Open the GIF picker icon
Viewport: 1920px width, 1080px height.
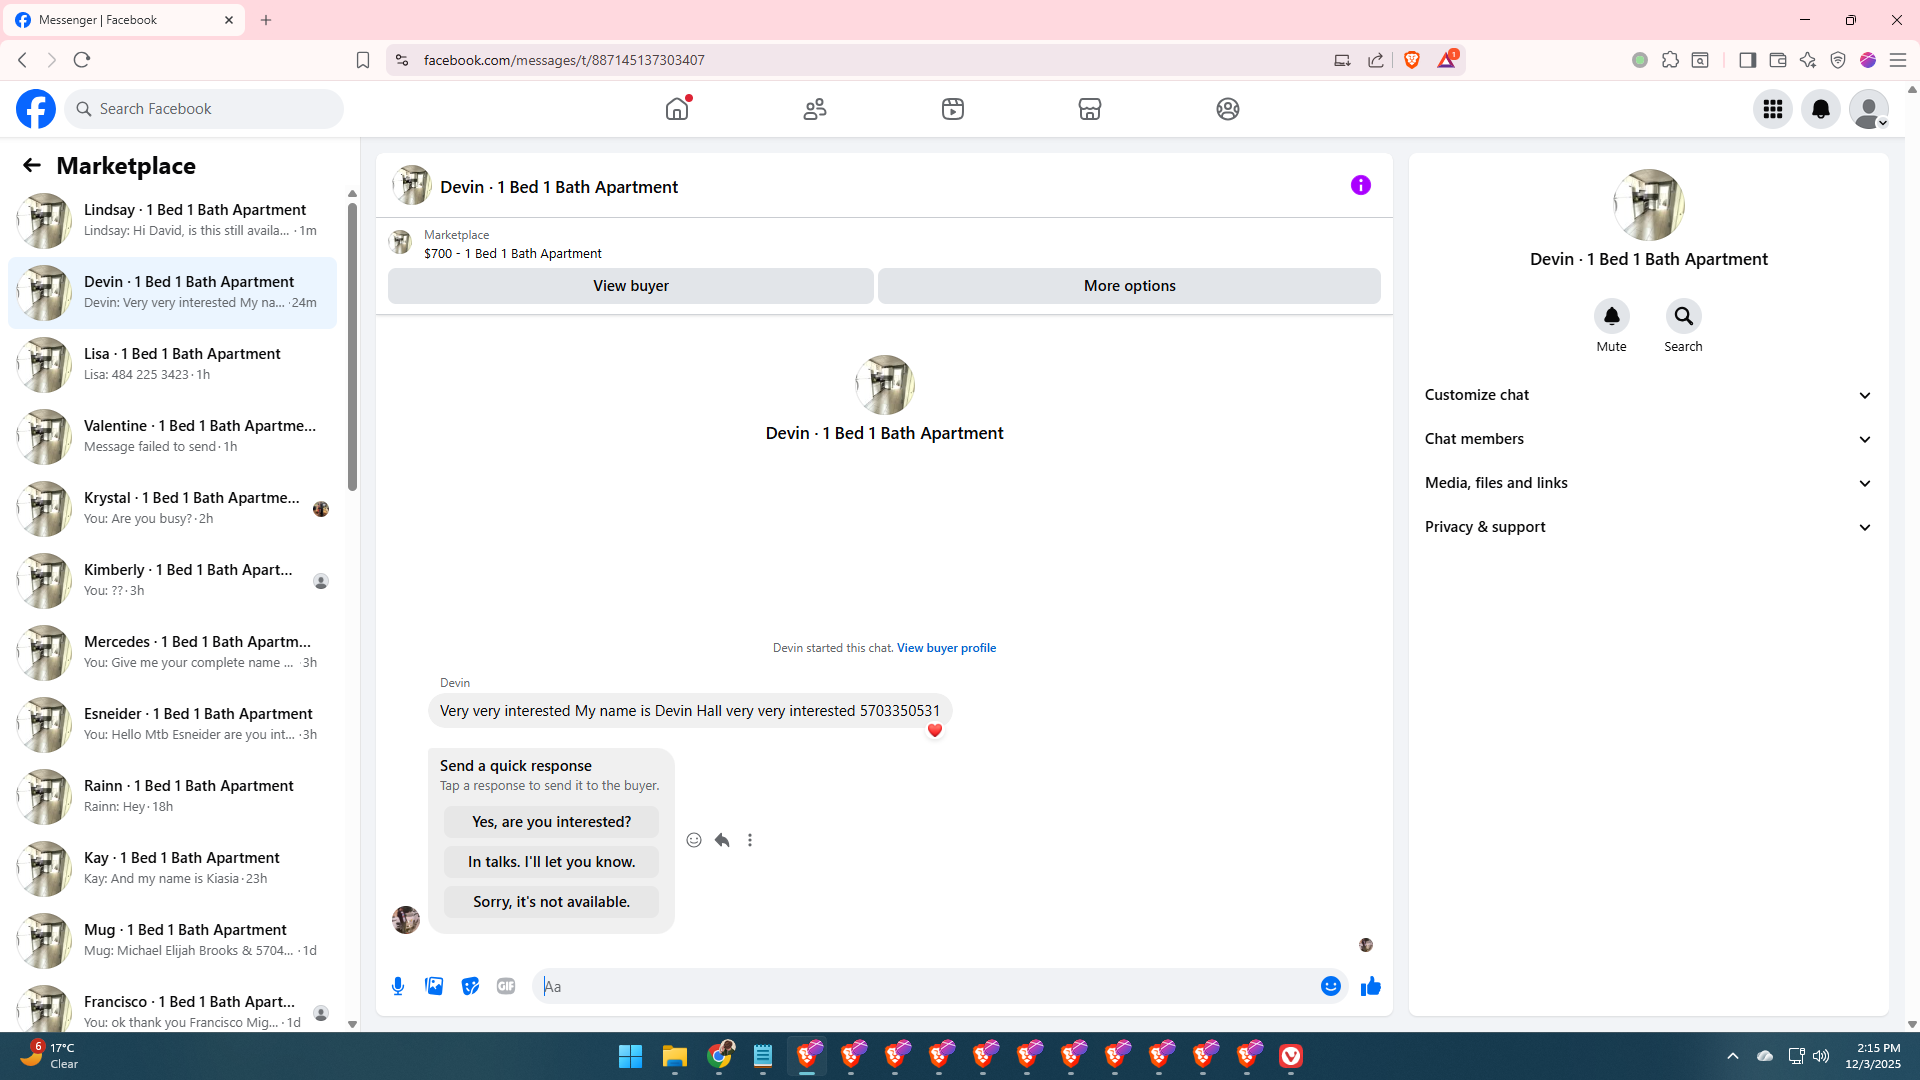[x=506, y=986]
